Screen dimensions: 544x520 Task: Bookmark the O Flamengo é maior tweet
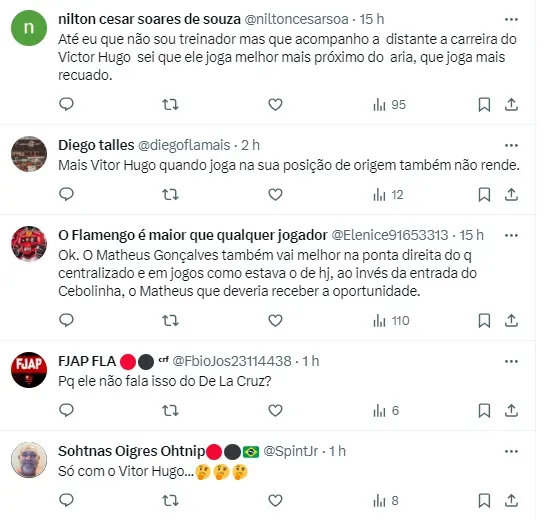tap(484, 321)
